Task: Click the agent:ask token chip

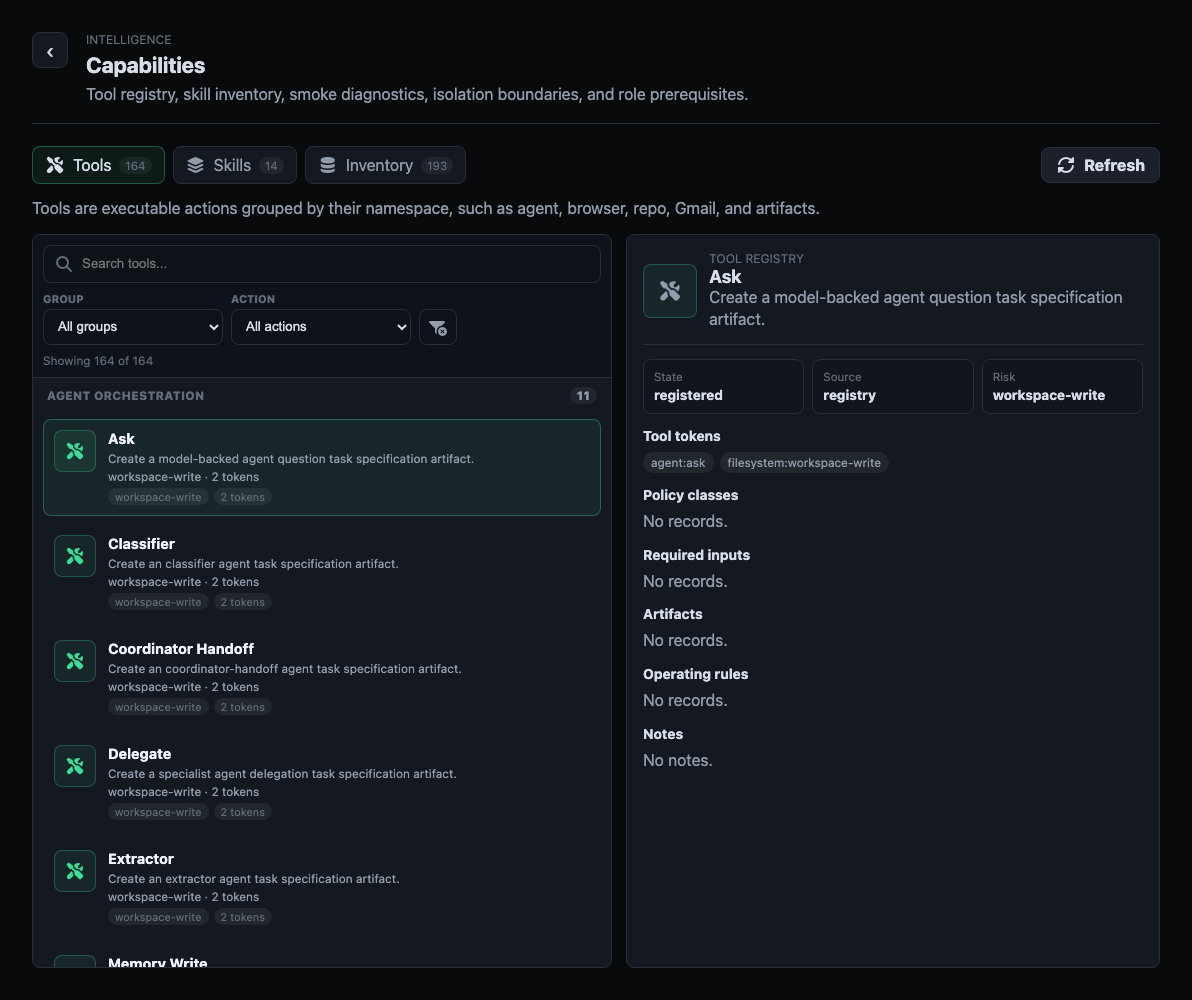Action: (678, 462)
